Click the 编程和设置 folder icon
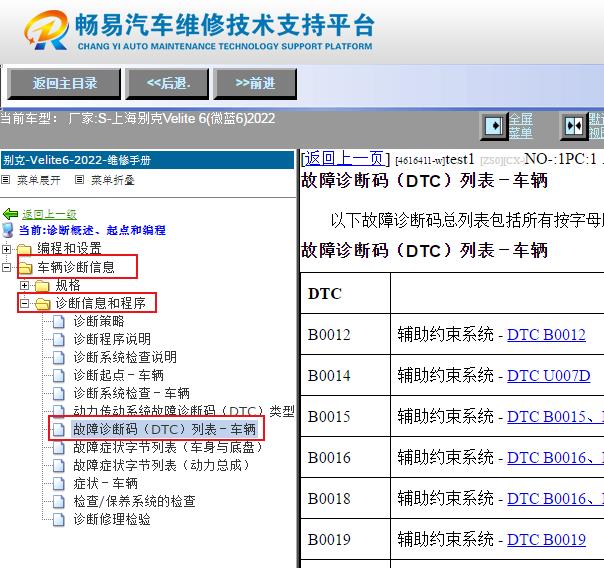This screenshot has height=568, width=604. (24, 249)
